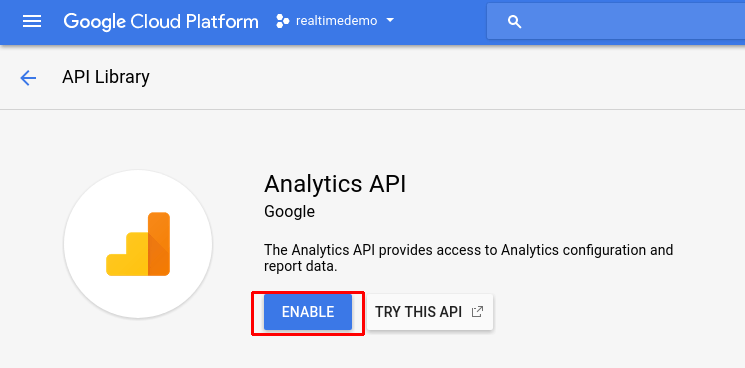
Task: Open the hamburger navigation menu
Action: point(32,21)
